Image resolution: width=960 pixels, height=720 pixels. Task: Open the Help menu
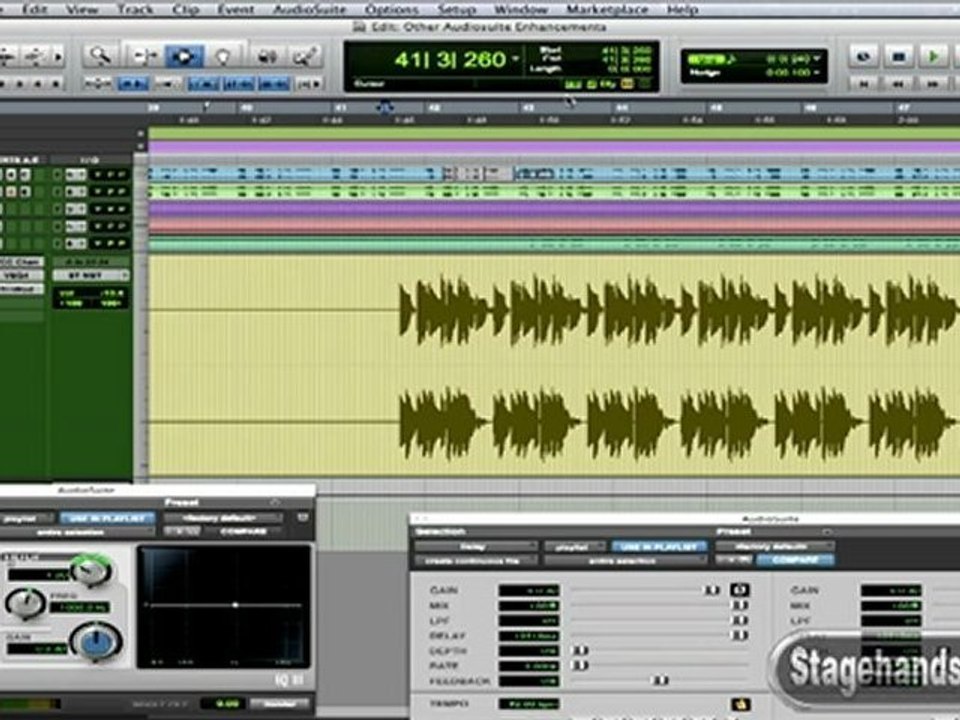coord(682,9)
